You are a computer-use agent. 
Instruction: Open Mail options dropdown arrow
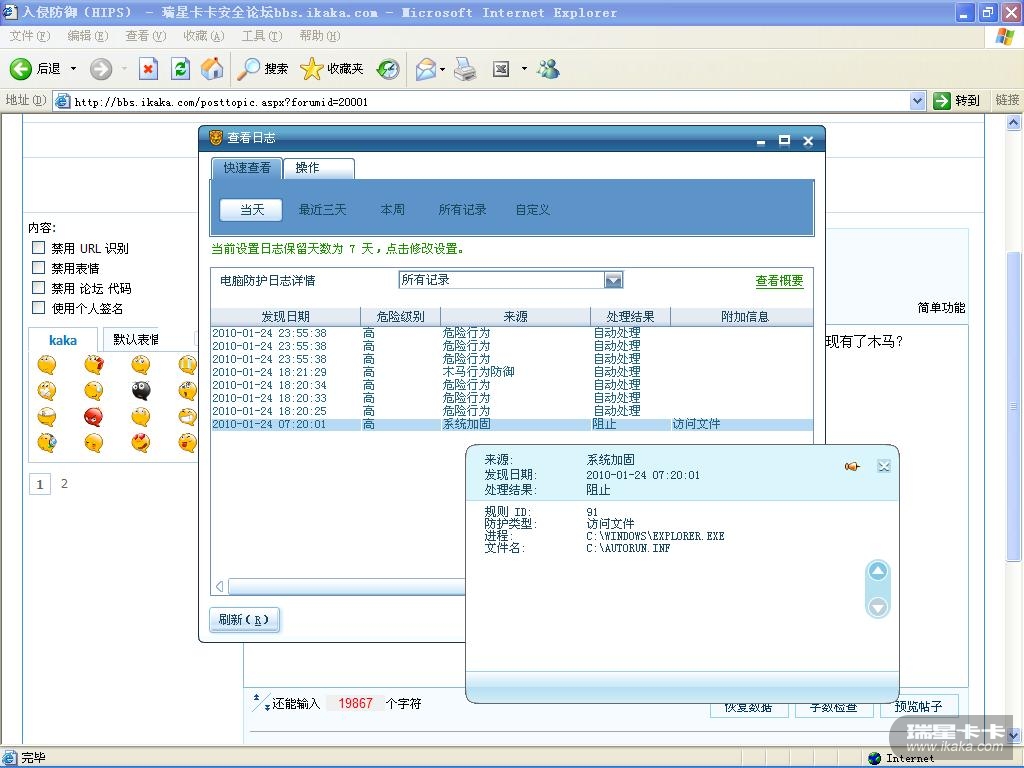[x=443, y=69]
